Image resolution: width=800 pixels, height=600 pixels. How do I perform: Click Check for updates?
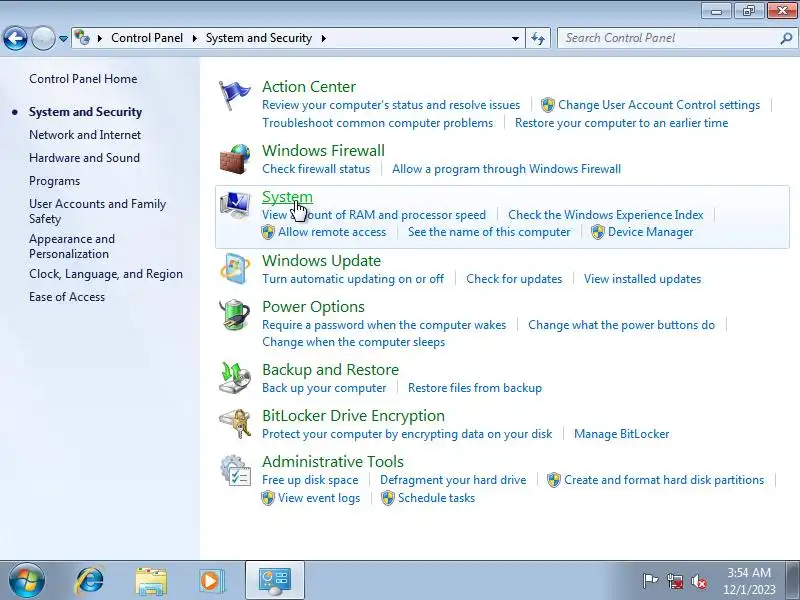(x=514, y=279)
